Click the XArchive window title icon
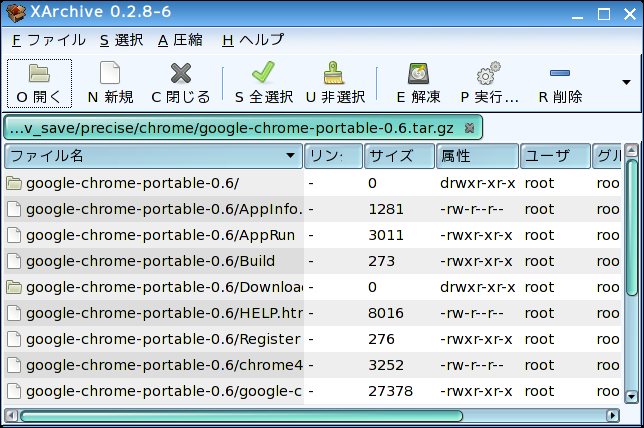The height and width of the screenshot is (428, 644). point(16,13)
